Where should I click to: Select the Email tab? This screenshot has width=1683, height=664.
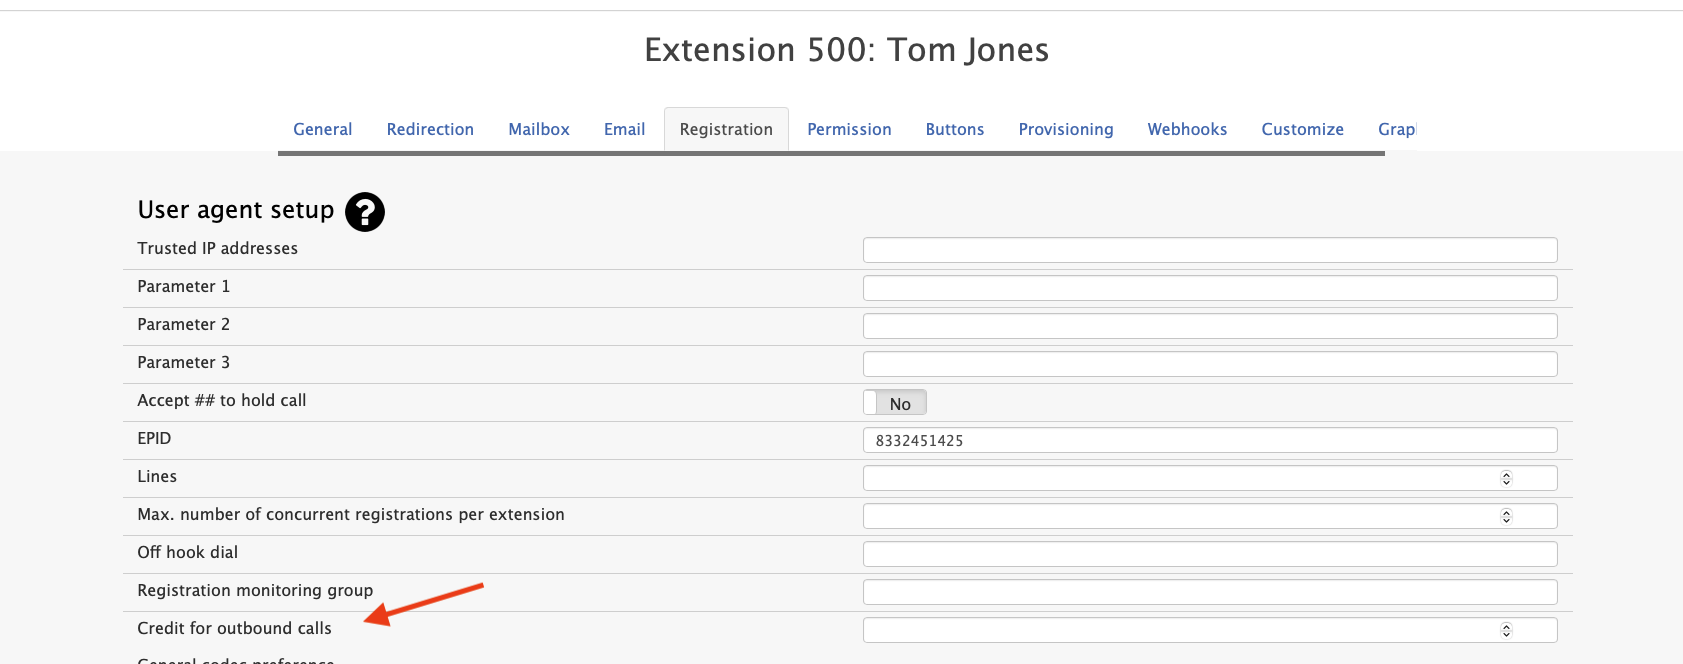pos(624,129)
